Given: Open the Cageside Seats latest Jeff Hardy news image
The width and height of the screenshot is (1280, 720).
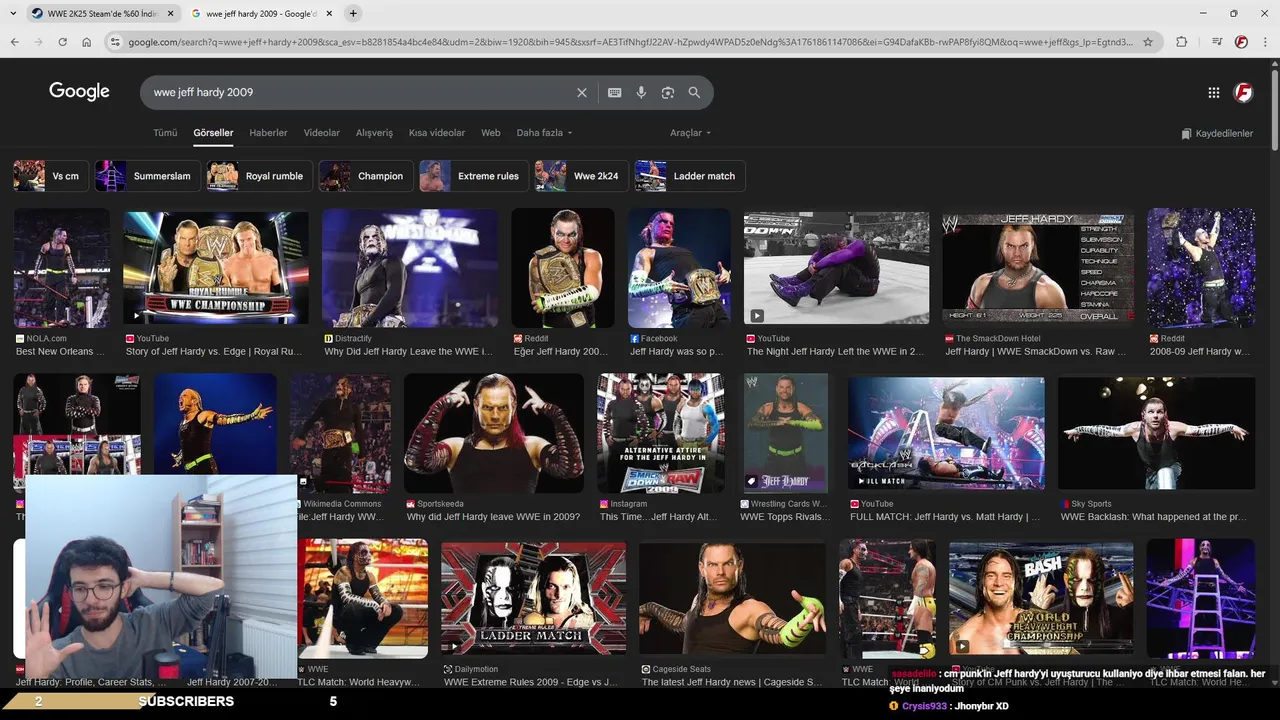Looking at the screenshot, I should 732,598.
